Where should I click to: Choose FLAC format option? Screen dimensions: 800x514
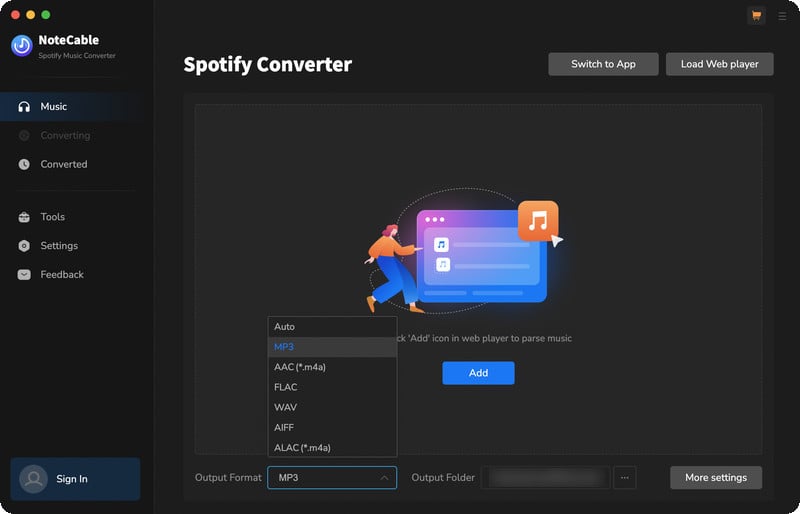tap(332, 387)
